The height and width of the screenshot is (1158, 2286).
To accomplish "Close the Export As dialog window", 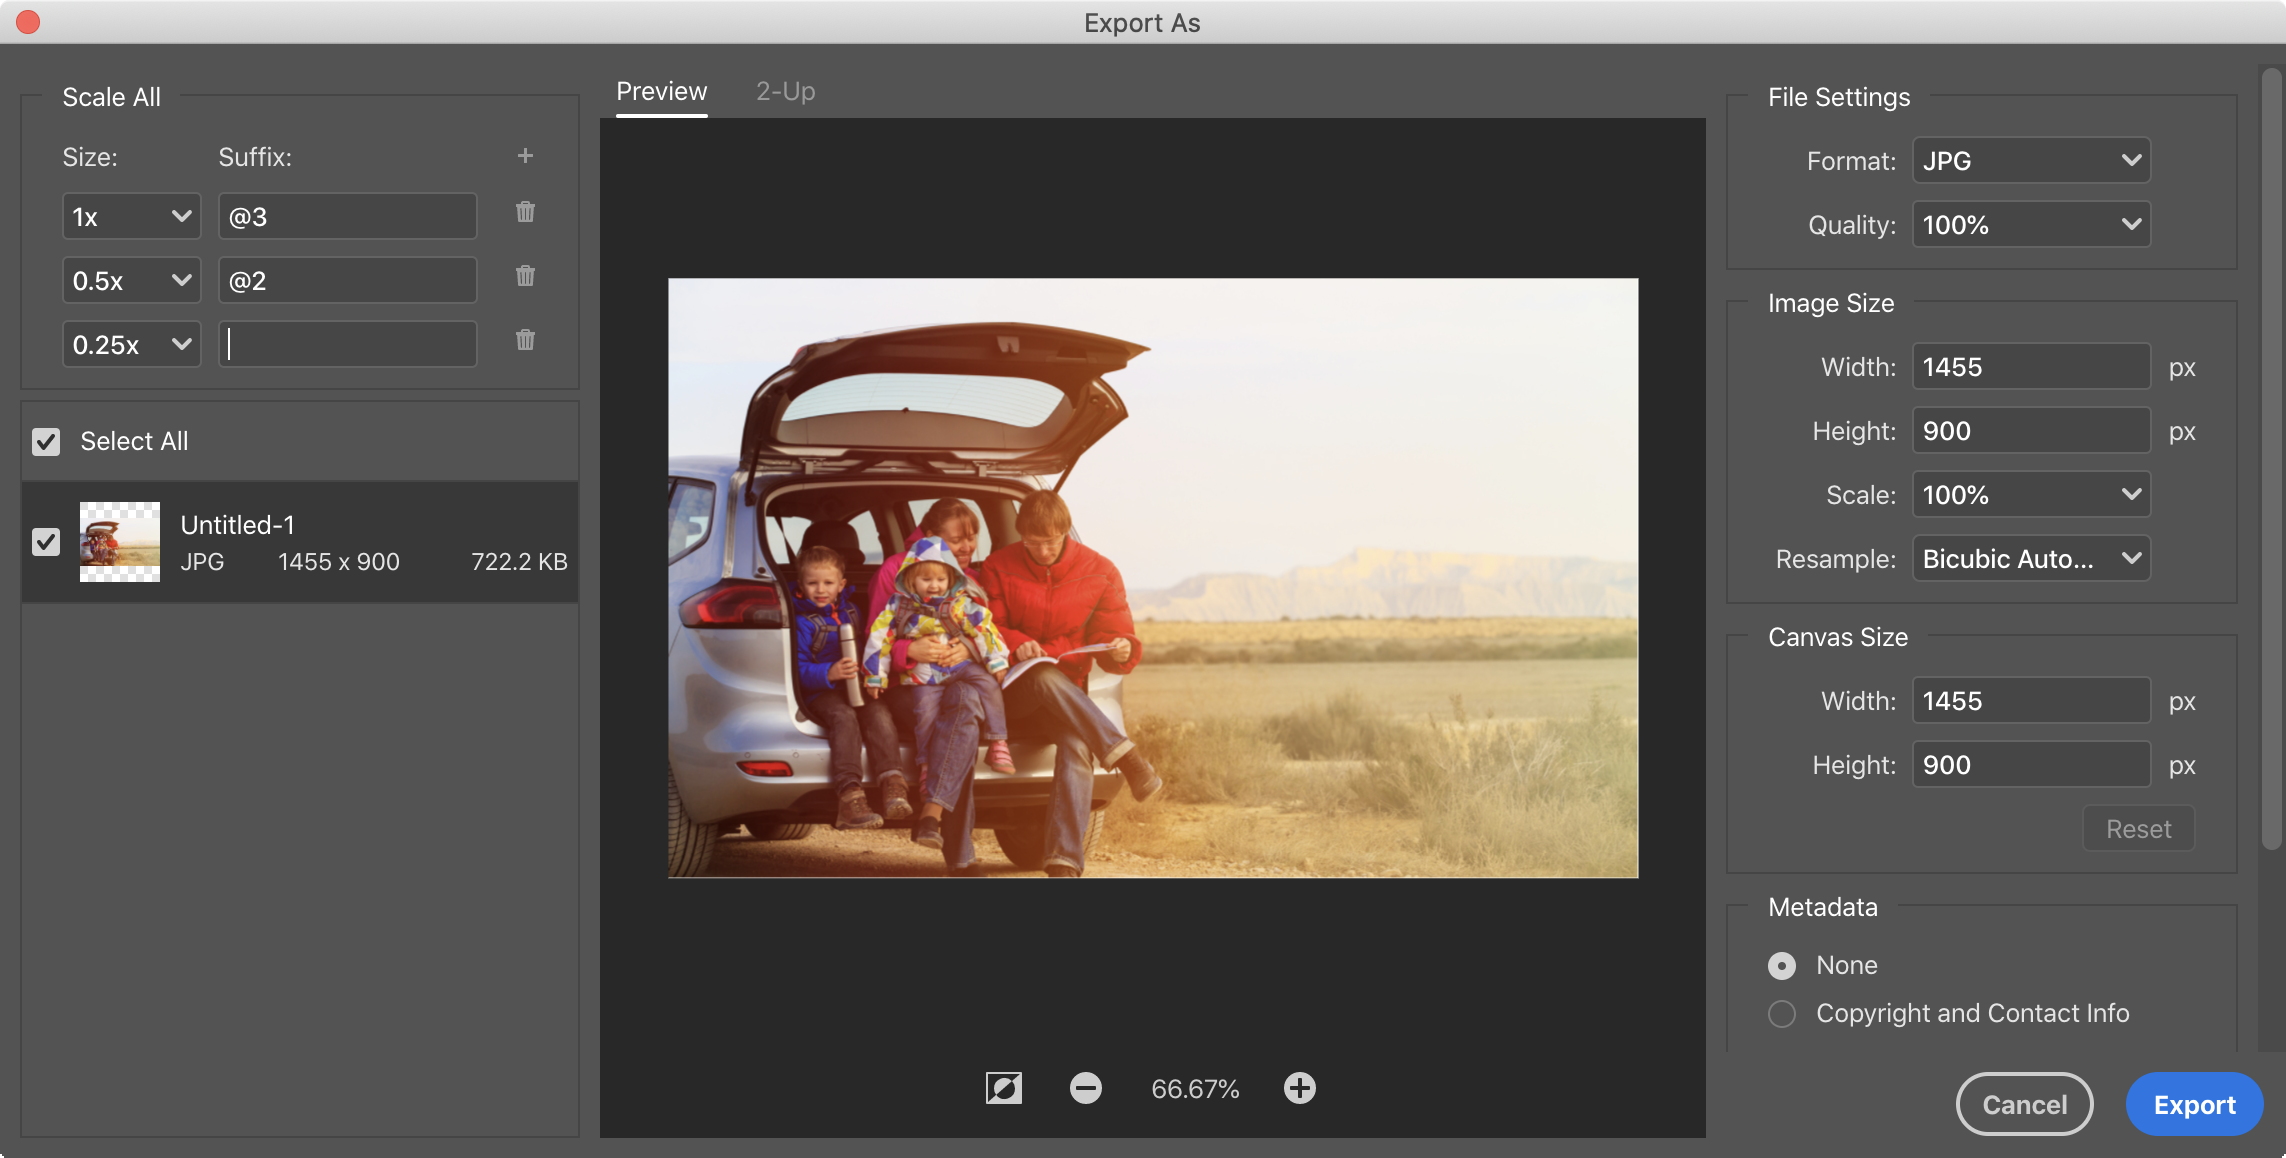I will coord(28,22).
